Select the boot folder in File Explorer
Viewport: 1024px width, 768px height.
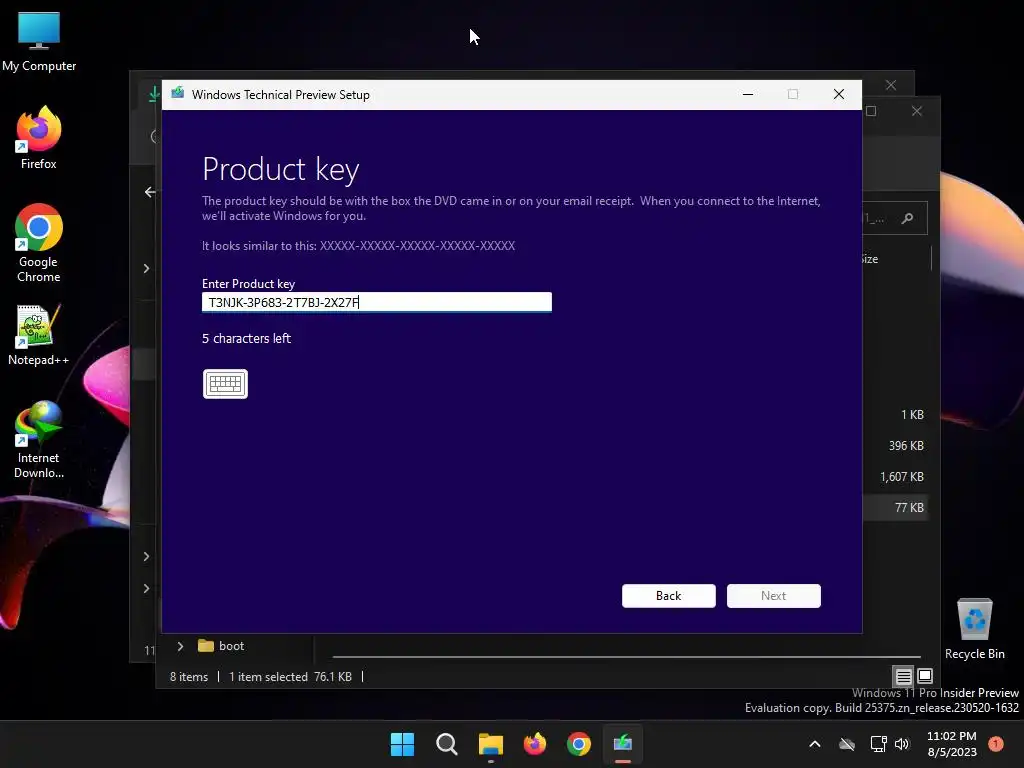(222, 646)
